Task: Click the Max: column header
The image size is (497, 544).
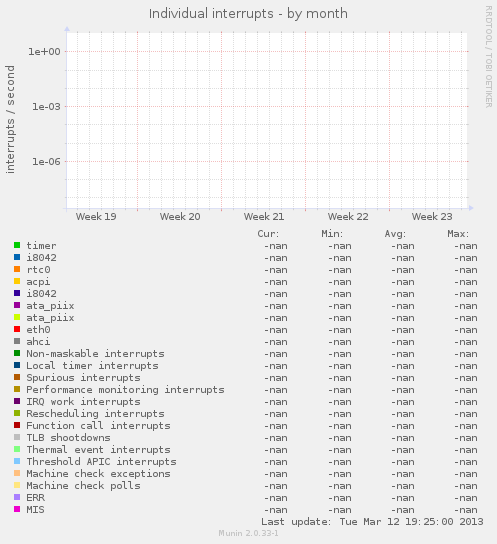Action: pyautogui.click(x=458, y=234)
